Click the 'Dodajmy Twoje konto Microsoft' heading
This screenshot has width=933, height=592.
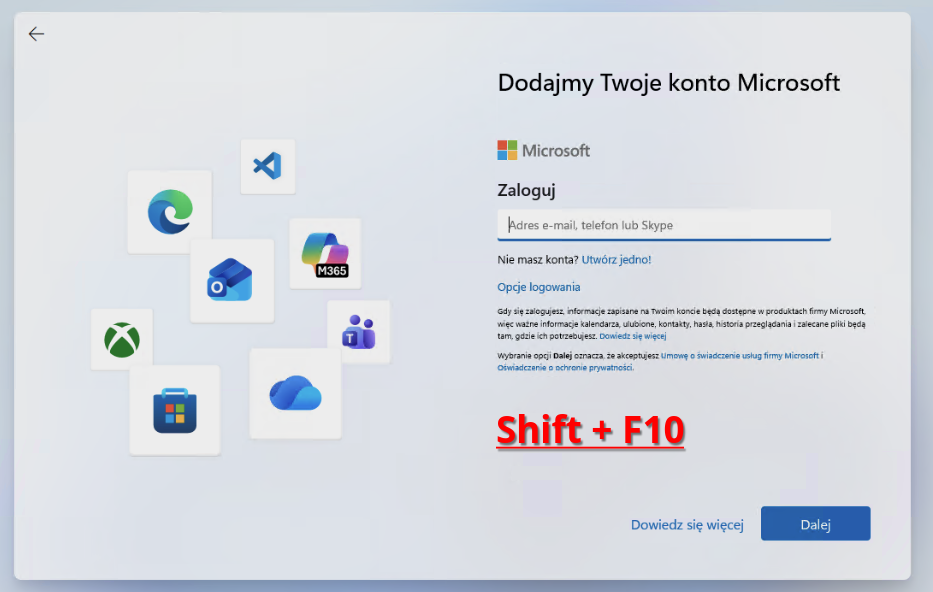669,83
